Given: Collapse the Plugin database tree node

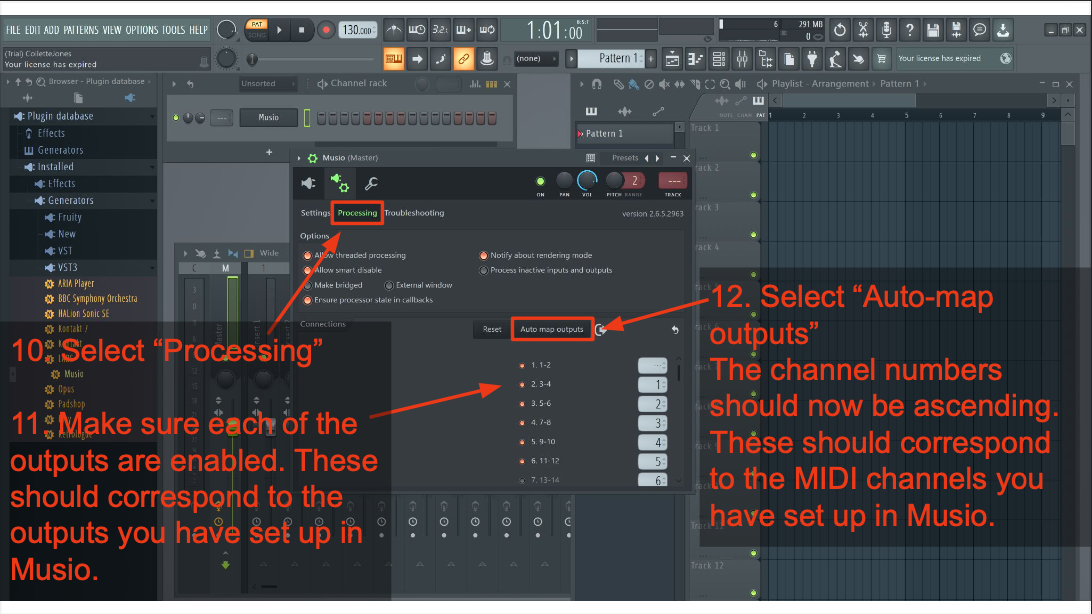Looking at the screenshot, I should pyautogui.click(x=153, y=116).
